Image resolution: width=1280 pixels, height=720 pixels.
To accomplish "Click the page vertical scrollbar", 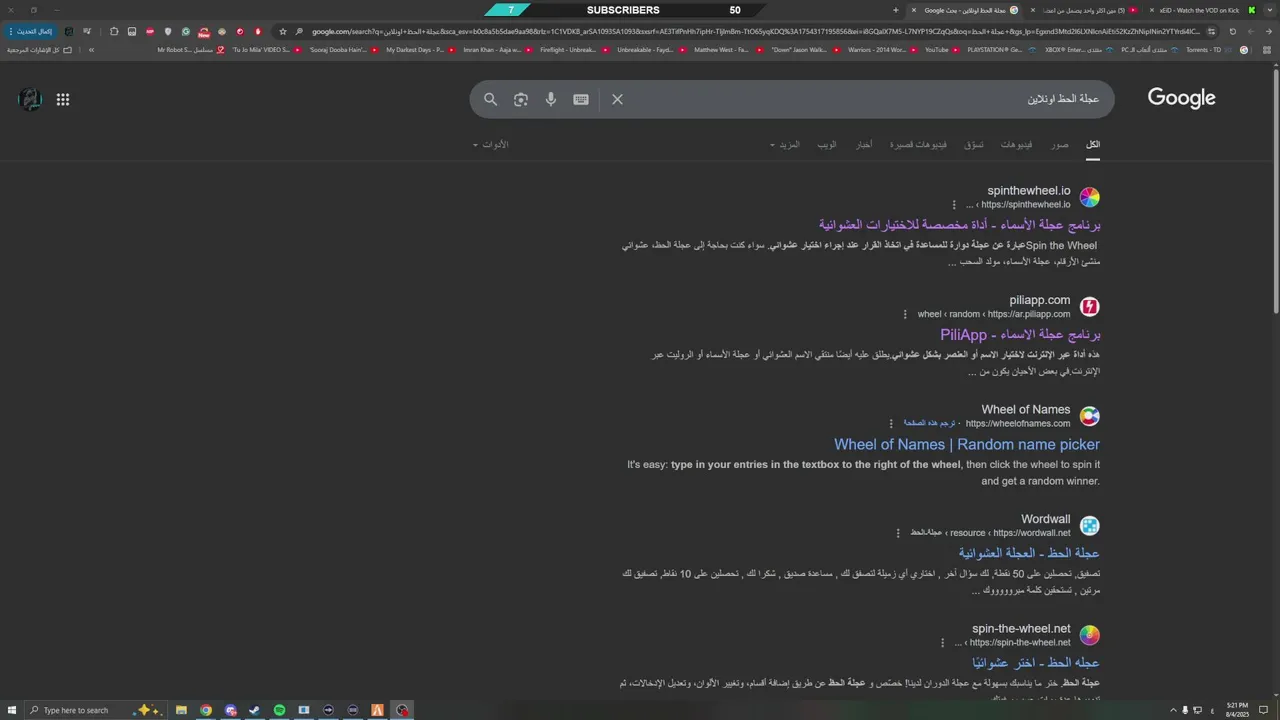I will [x=1274, y=190].
